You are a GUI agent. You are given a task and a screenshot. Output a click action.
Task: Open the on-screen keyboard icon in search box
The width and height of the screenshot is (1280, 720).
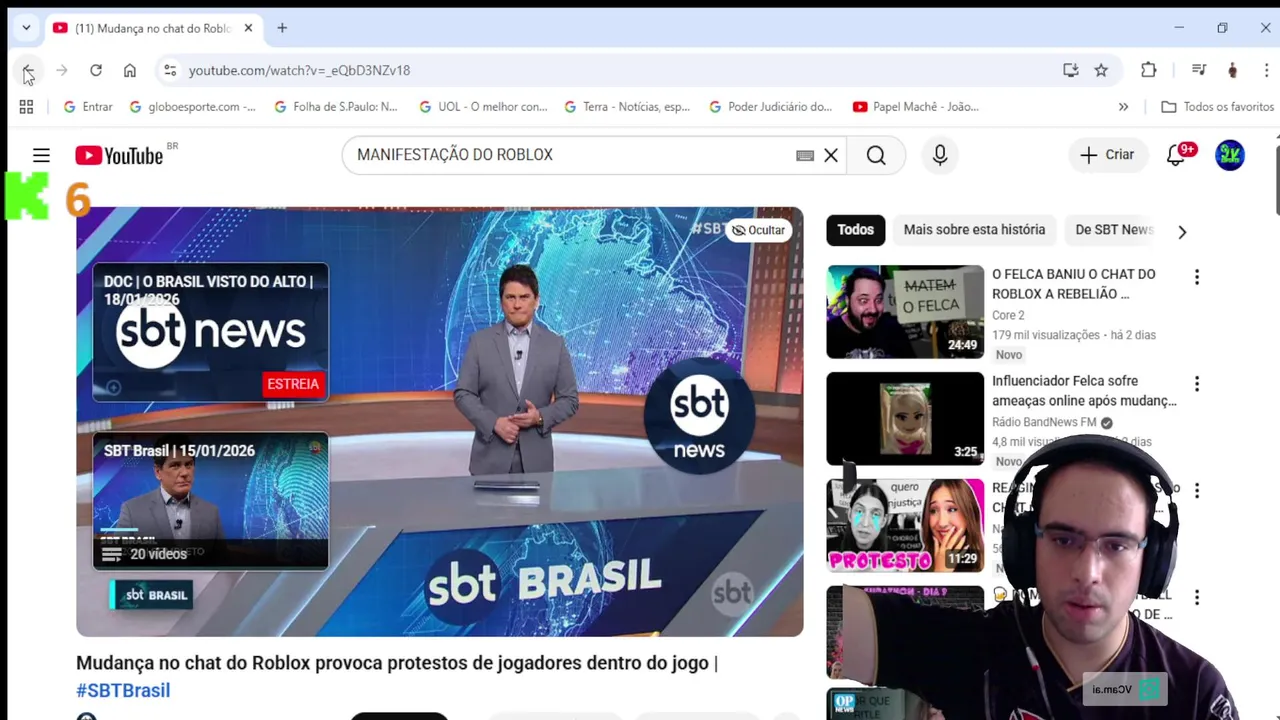coord(805,155)
